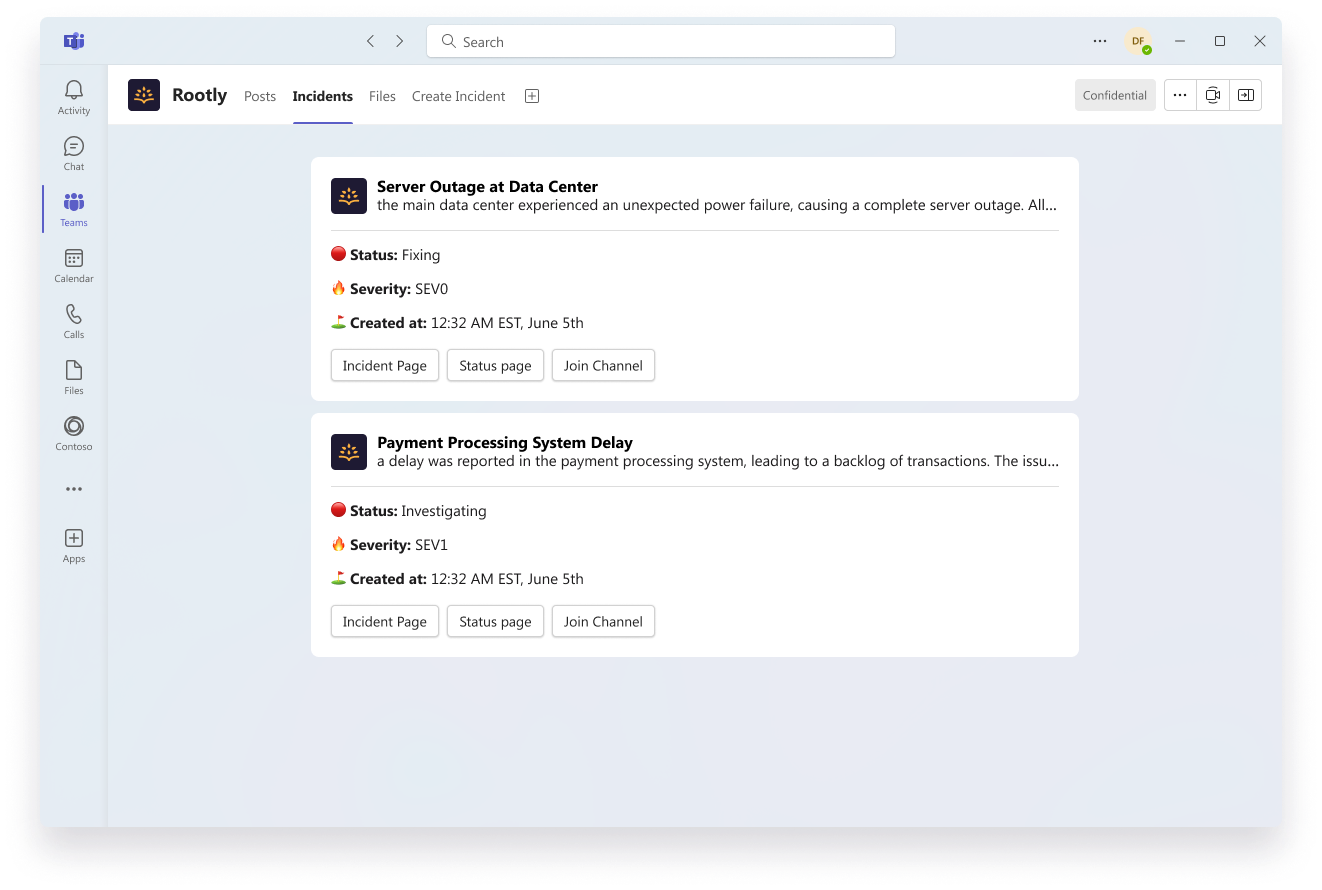Click the Payment Processing System Delay title
Viewport: 1322px width, 890px height.
[505, 442]
